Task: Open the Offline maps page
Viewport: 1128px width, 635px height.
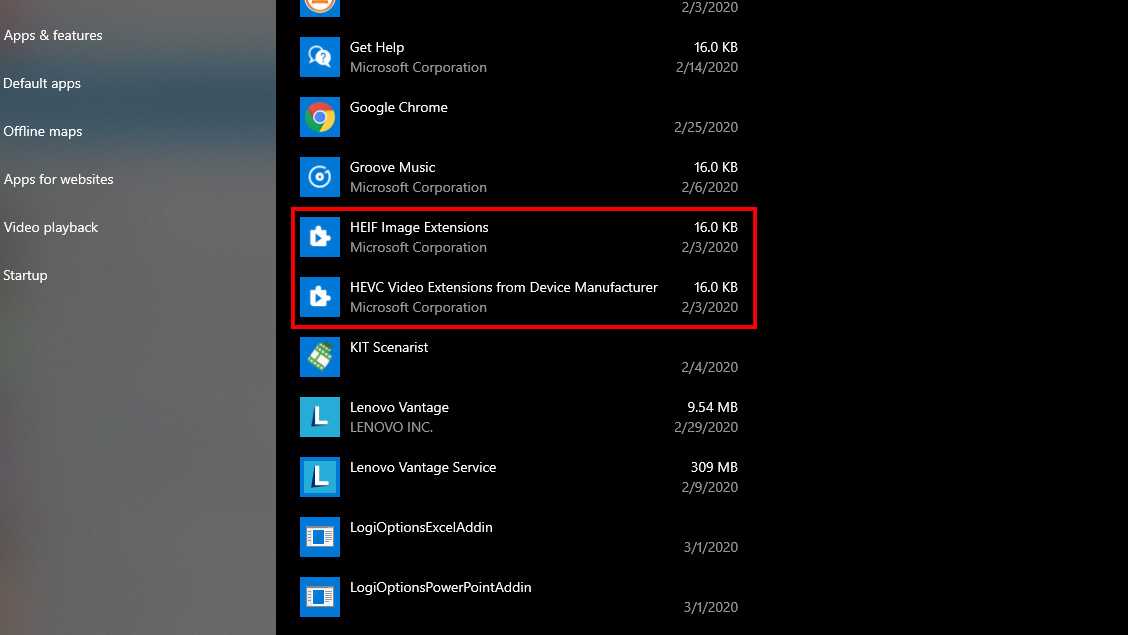Action: coord(43,131)
